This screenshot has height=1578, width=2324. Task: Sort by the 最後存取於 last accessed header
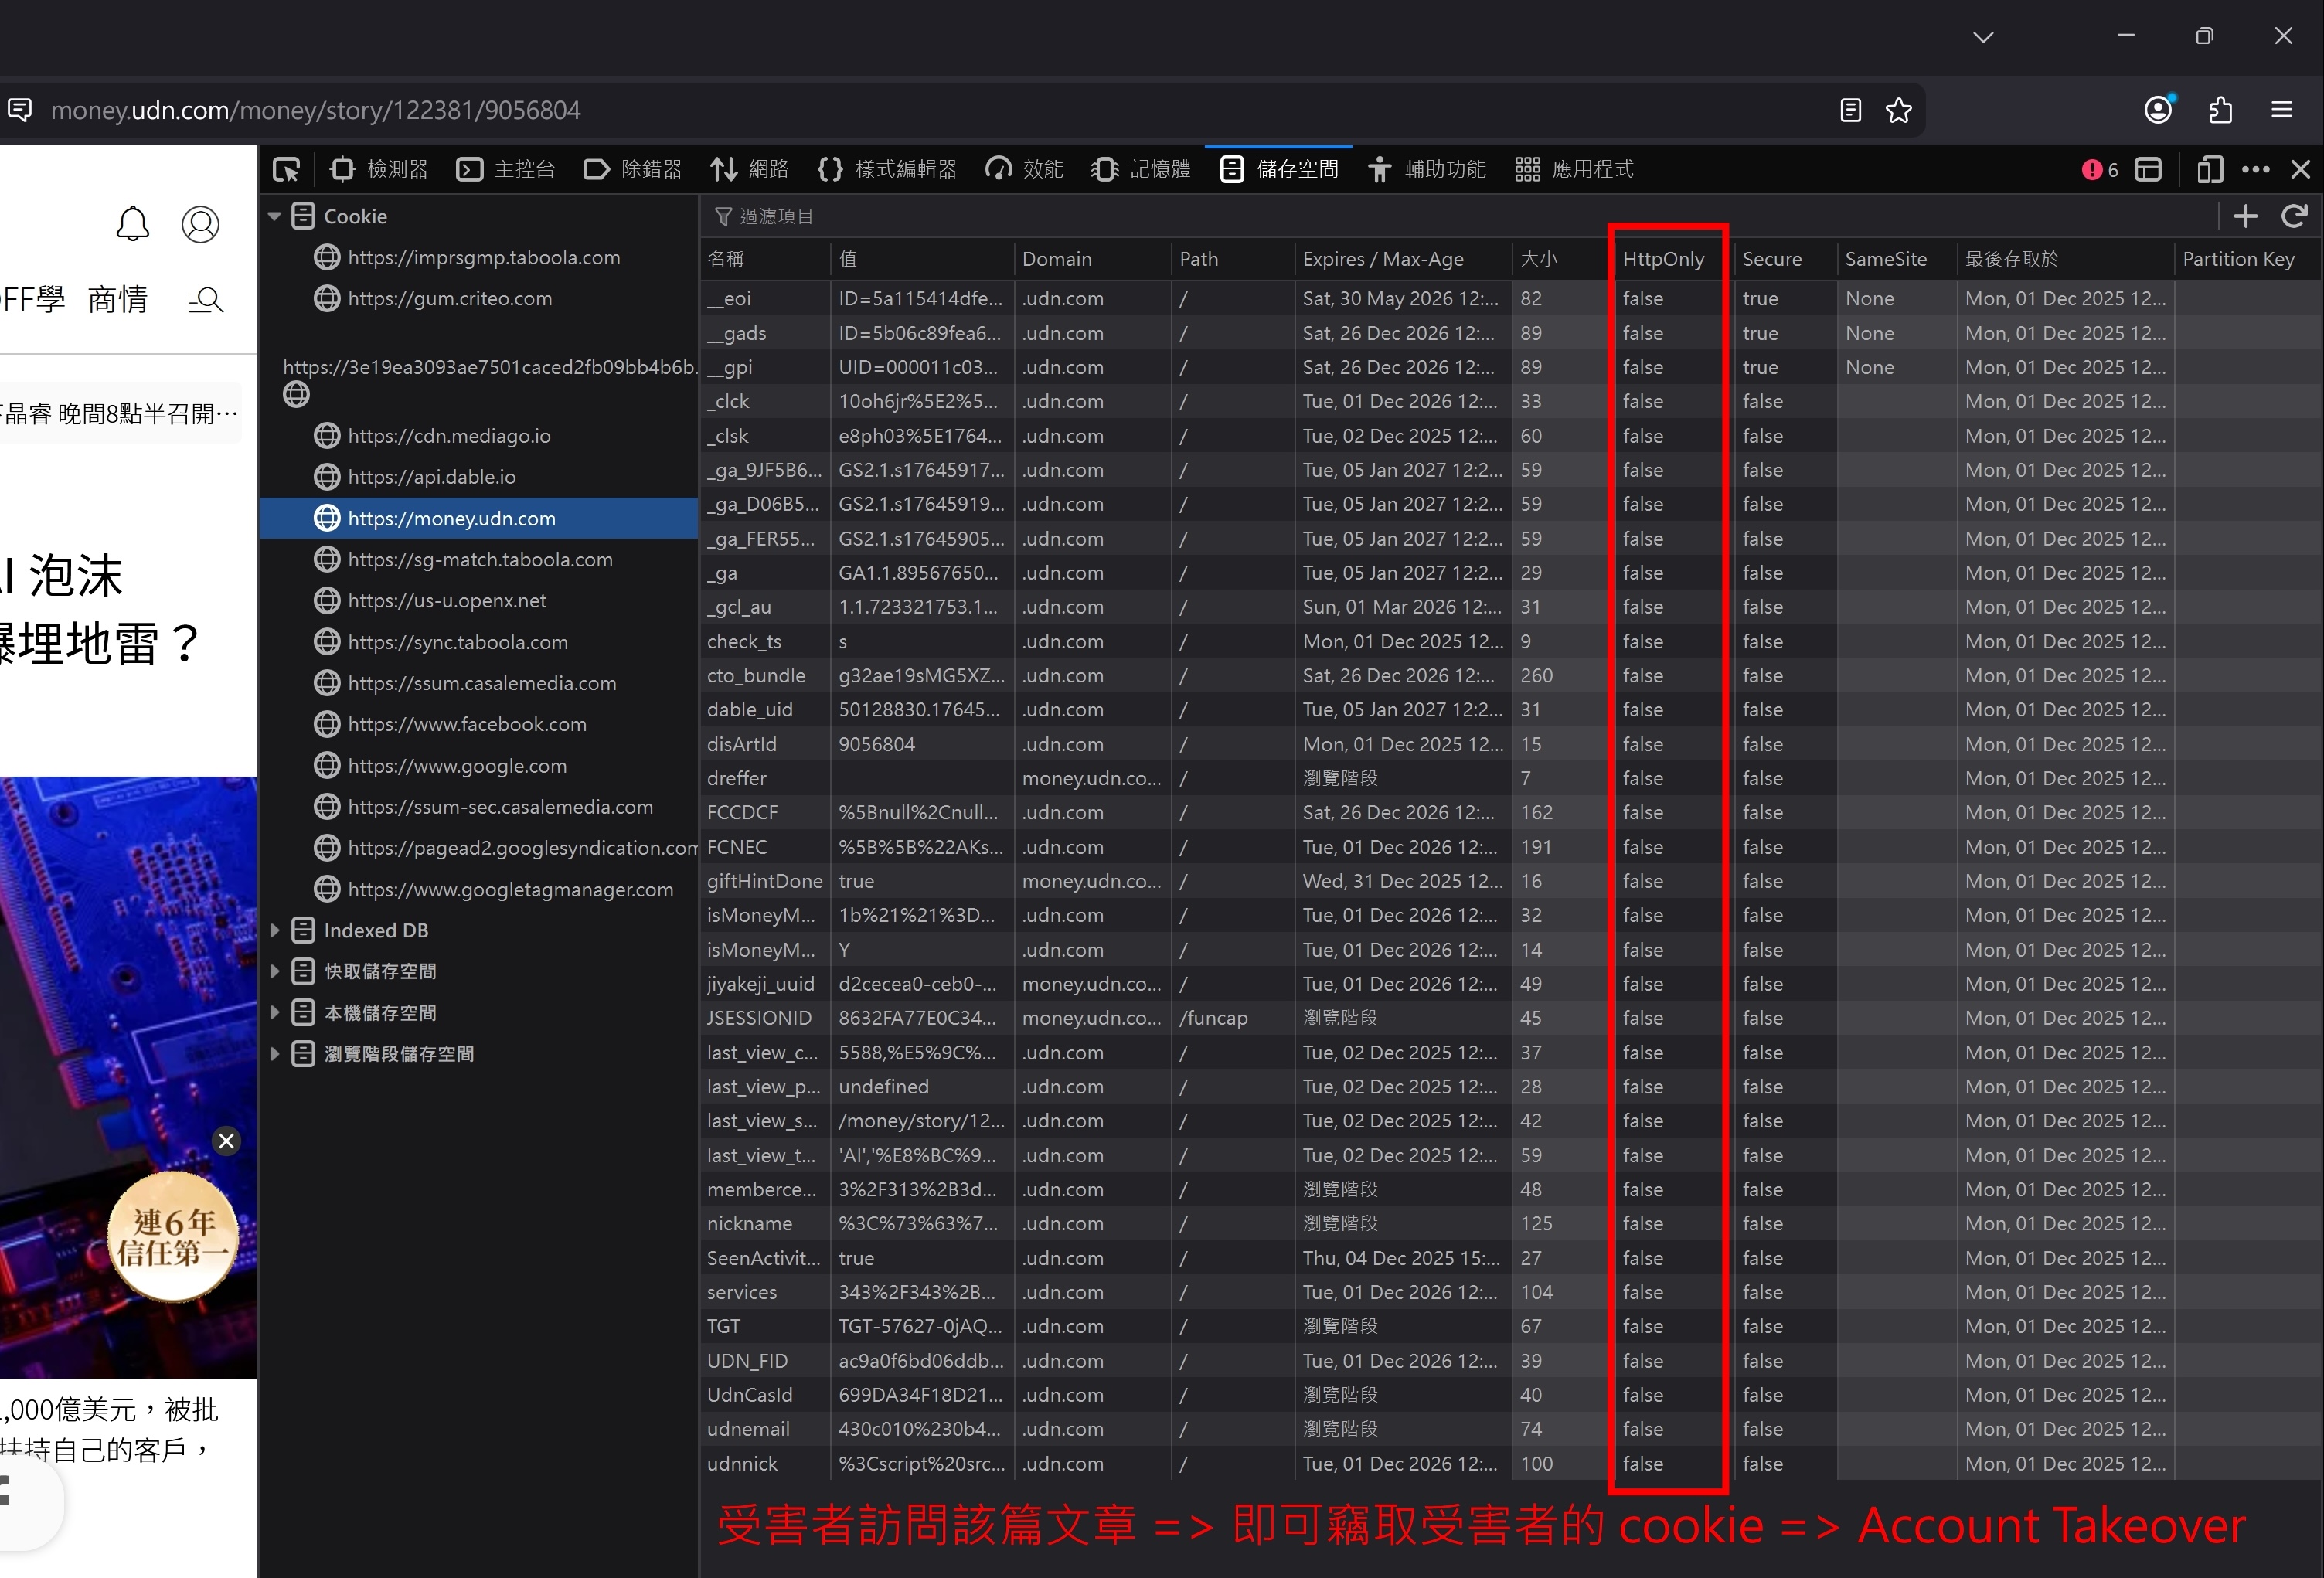point(2065,259)
